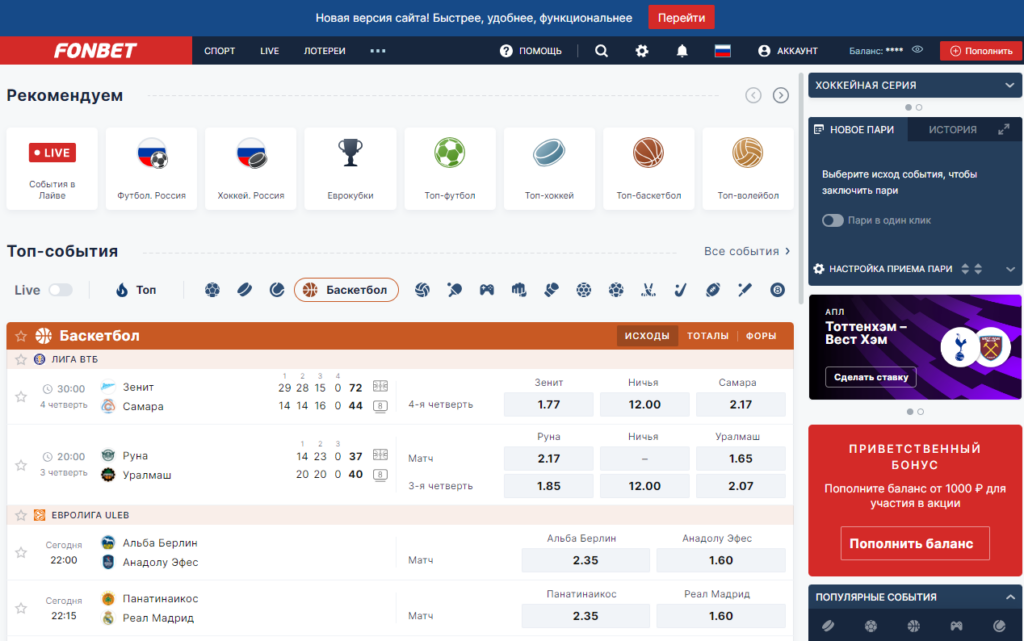Click Сделать ставку on Tottenham banner
Image resolution: width=1024 pixels, height=641 pixels.
pos(871,377)
